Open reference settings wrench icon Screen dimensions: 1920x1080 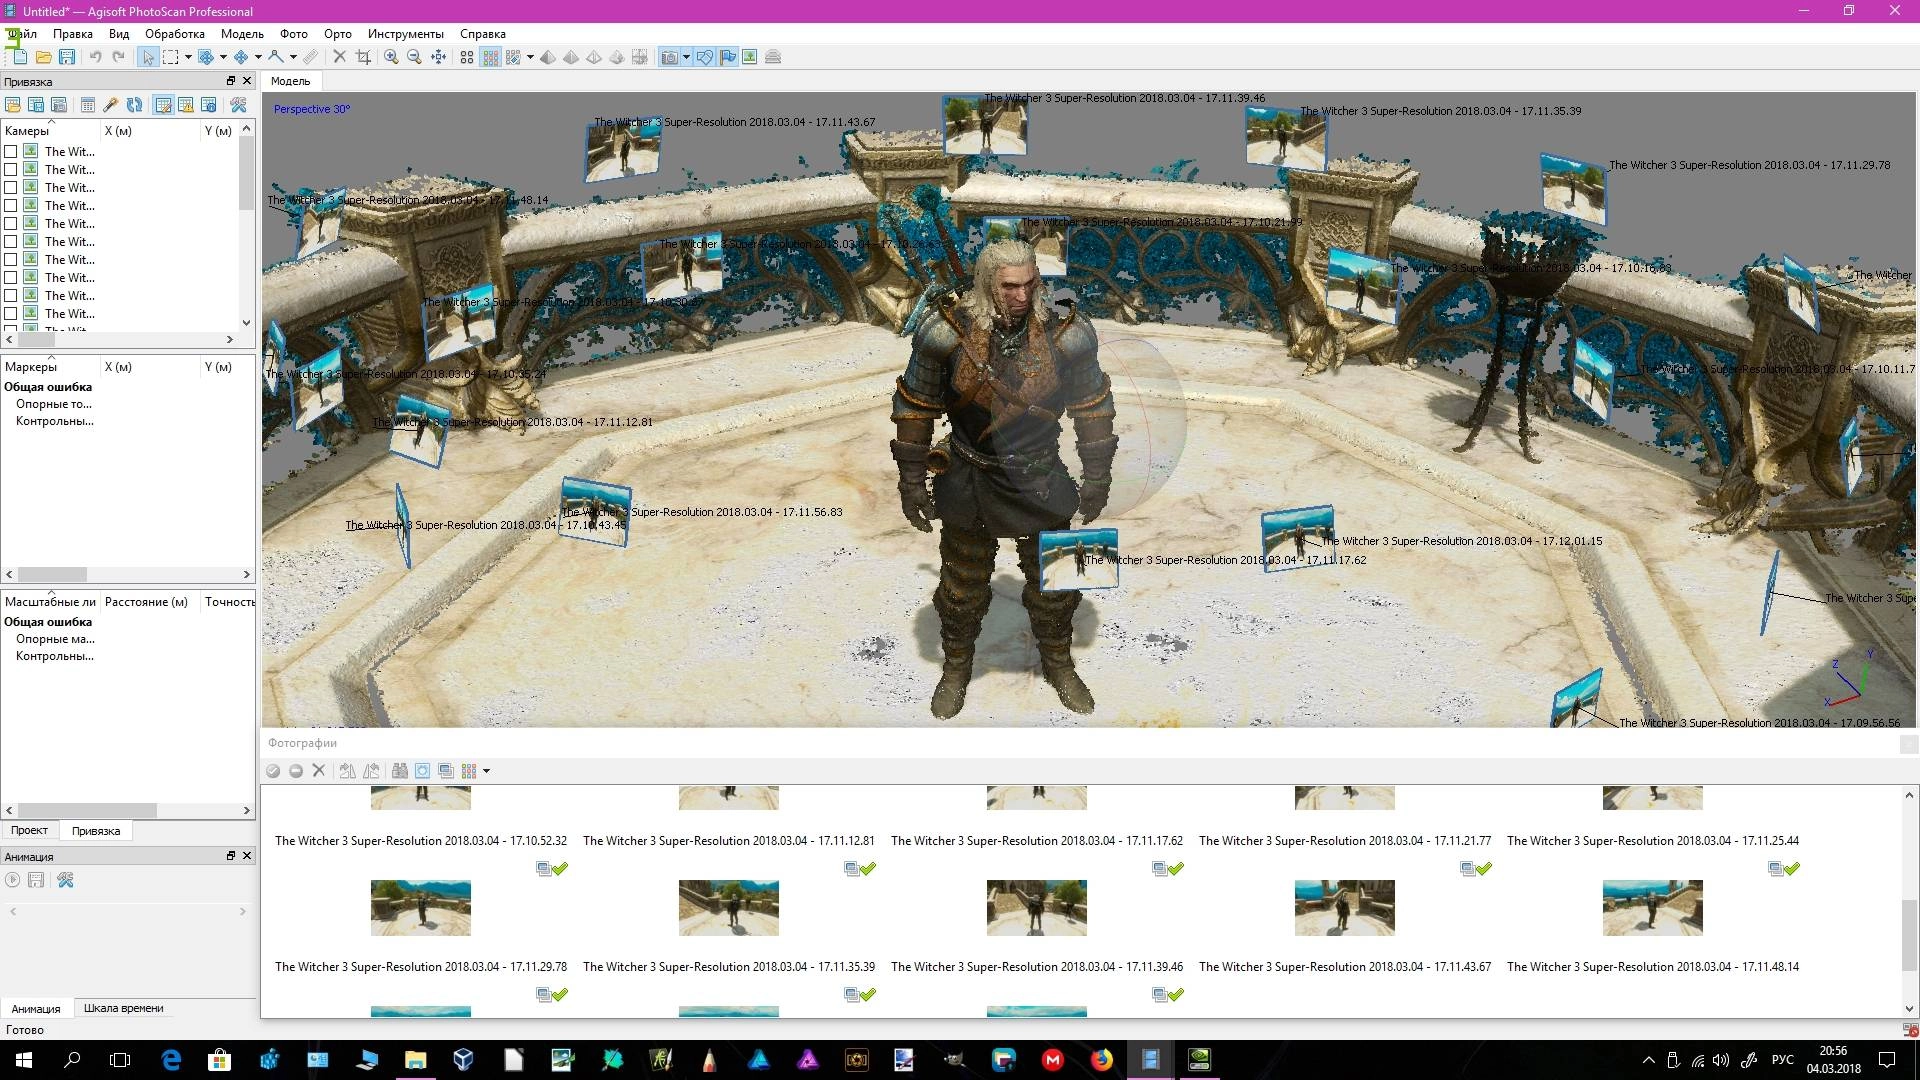(x=238, y=104)
